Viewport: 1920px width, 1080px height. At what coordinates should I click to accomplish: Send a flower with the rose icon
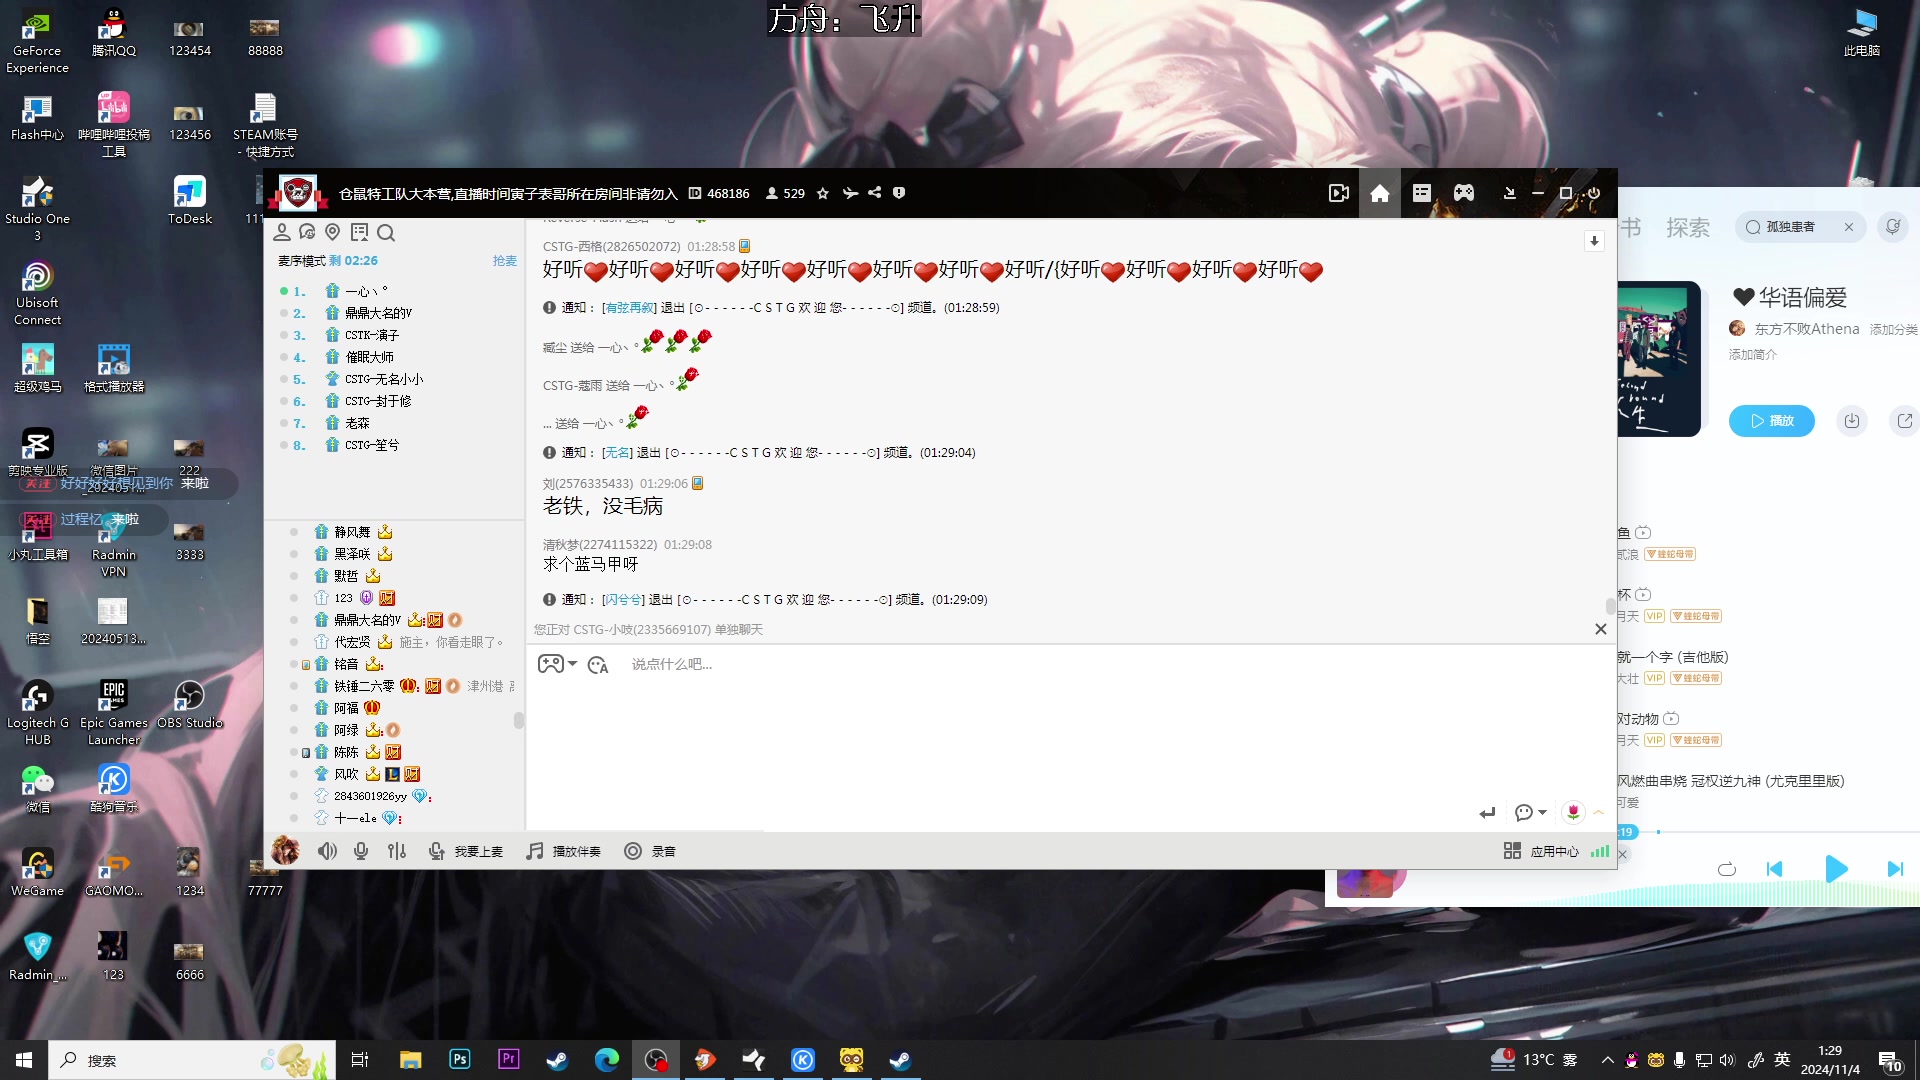coord(1573,812)
